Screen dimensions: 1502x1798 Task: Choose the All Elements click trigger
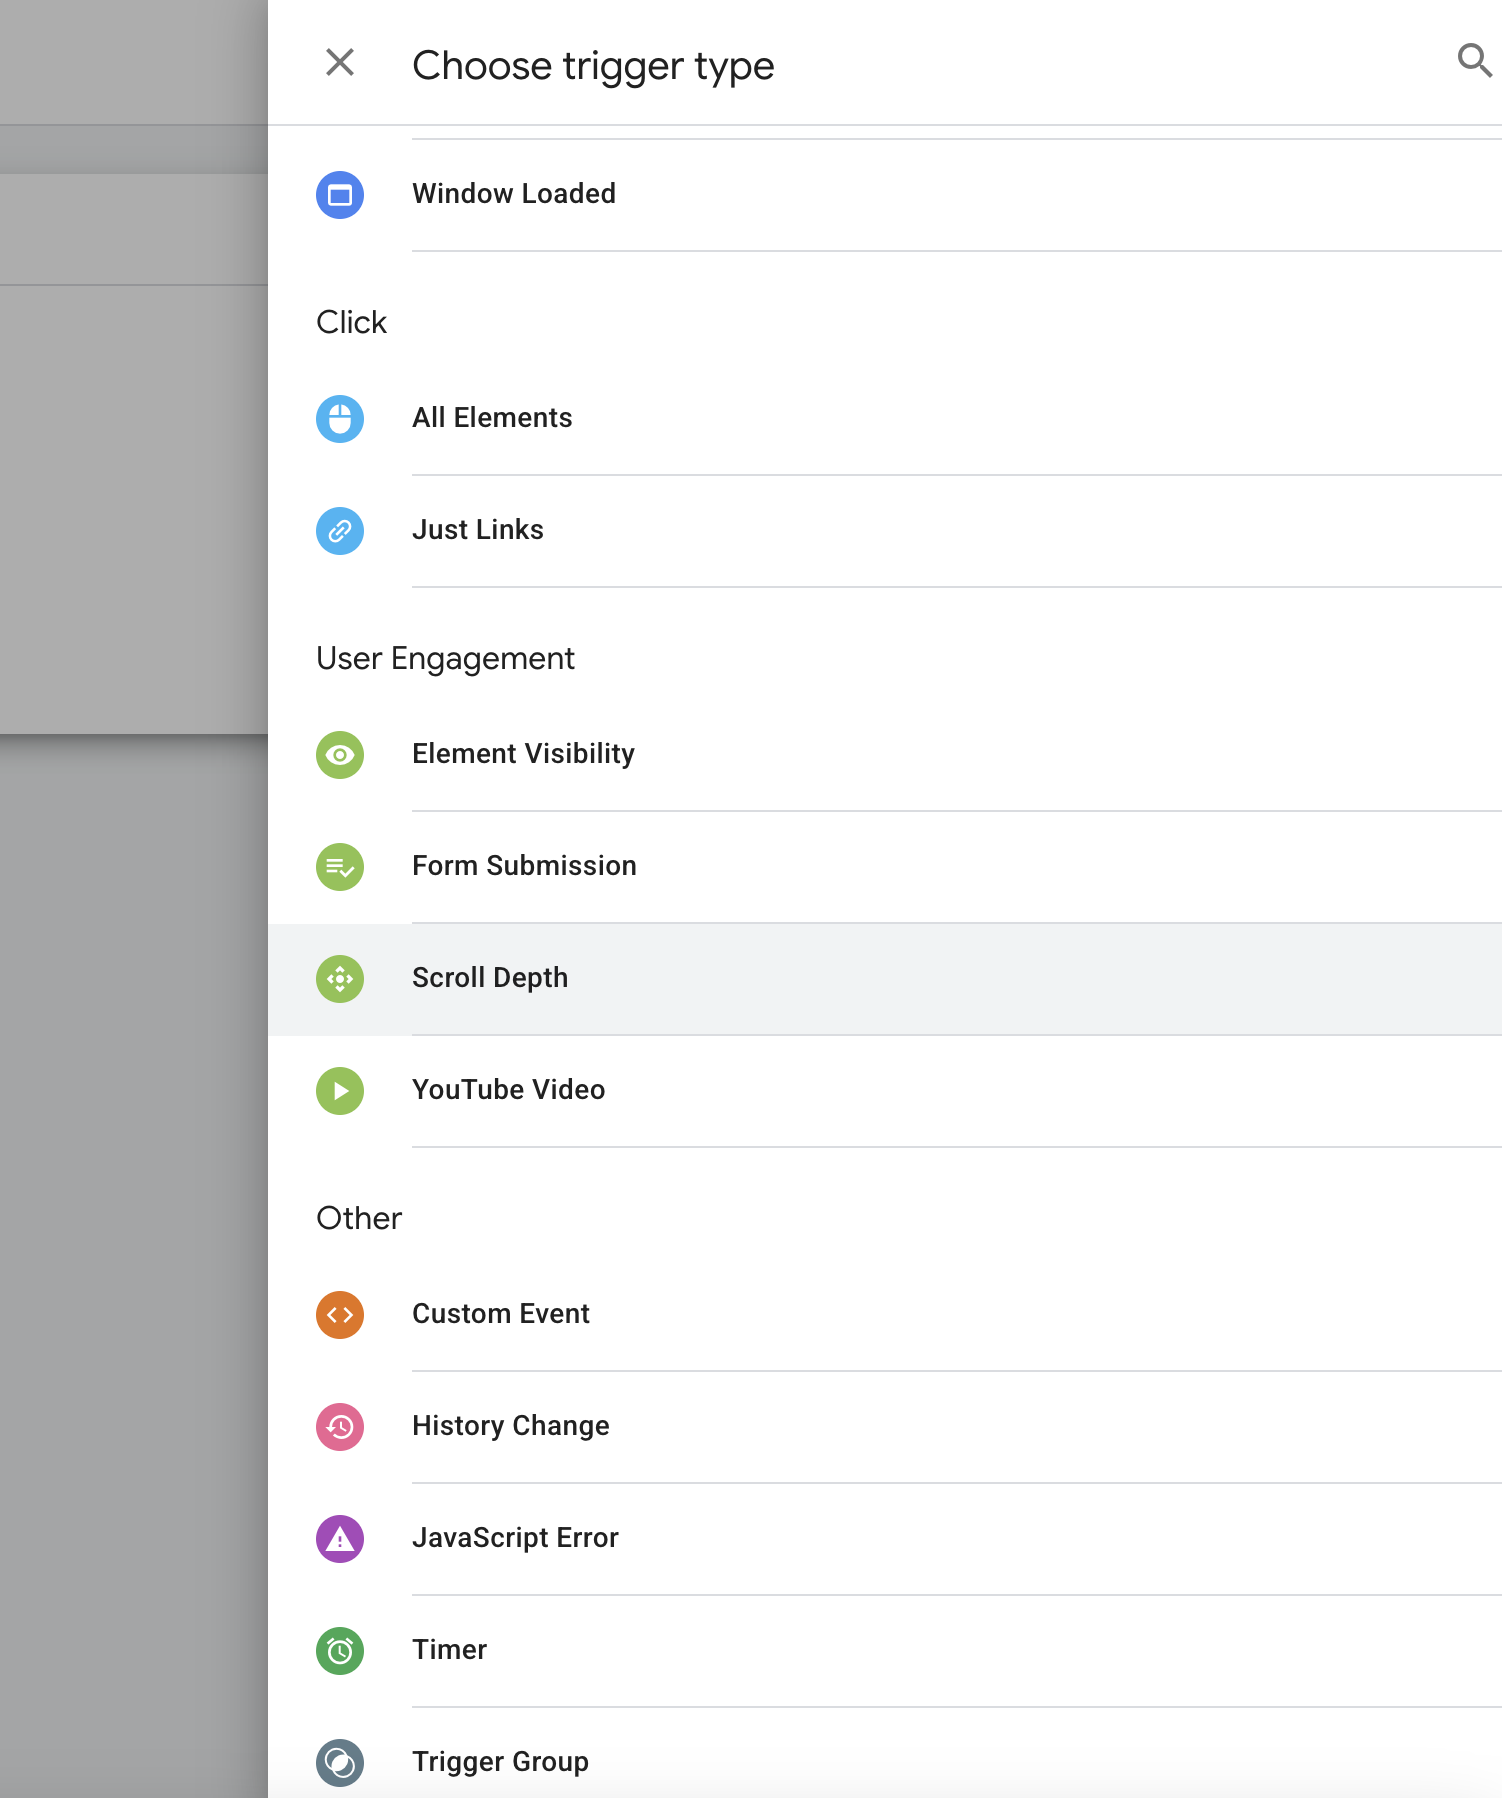coord(492,418)
